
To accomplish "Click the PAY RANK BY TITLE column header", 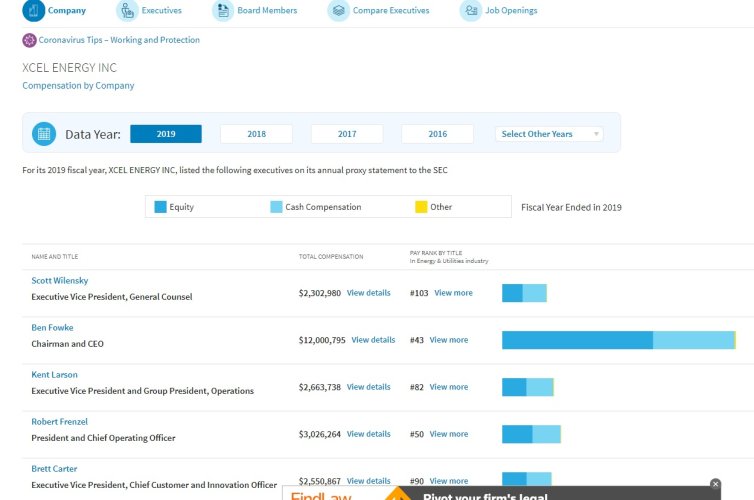I will coord(436,253).
